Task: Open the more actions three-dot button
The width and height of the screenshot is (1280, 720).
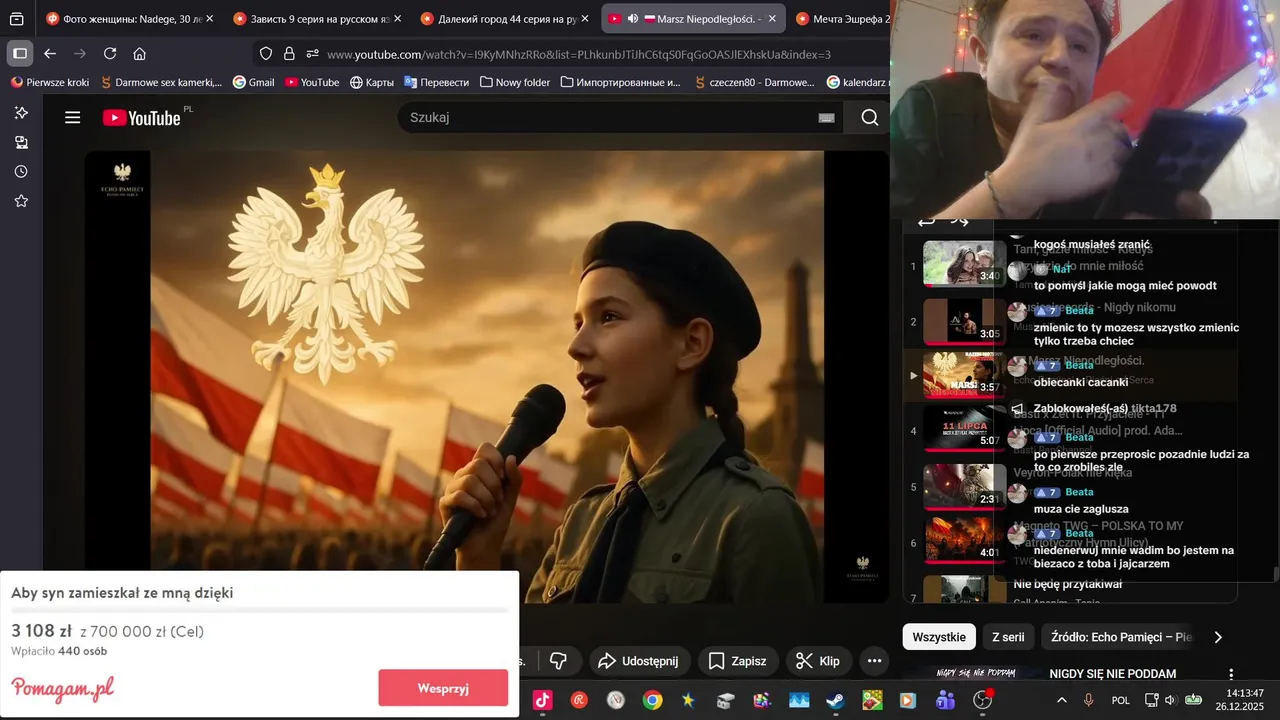Action: [x=874, y=661]
